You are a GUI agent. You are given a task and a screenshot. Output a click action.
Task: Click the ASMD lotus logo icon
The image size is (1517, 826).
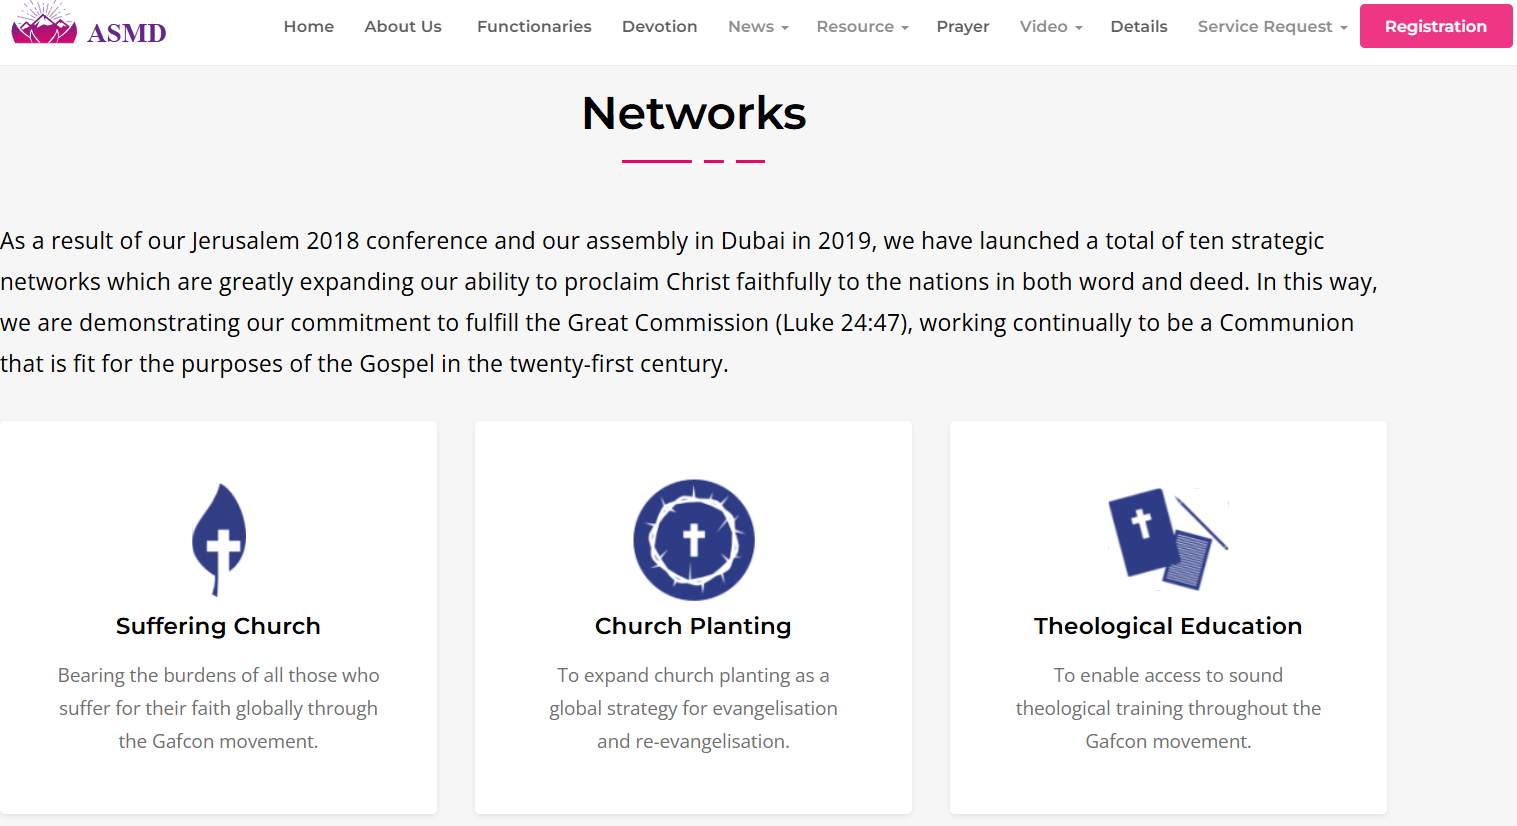(44, 23)
